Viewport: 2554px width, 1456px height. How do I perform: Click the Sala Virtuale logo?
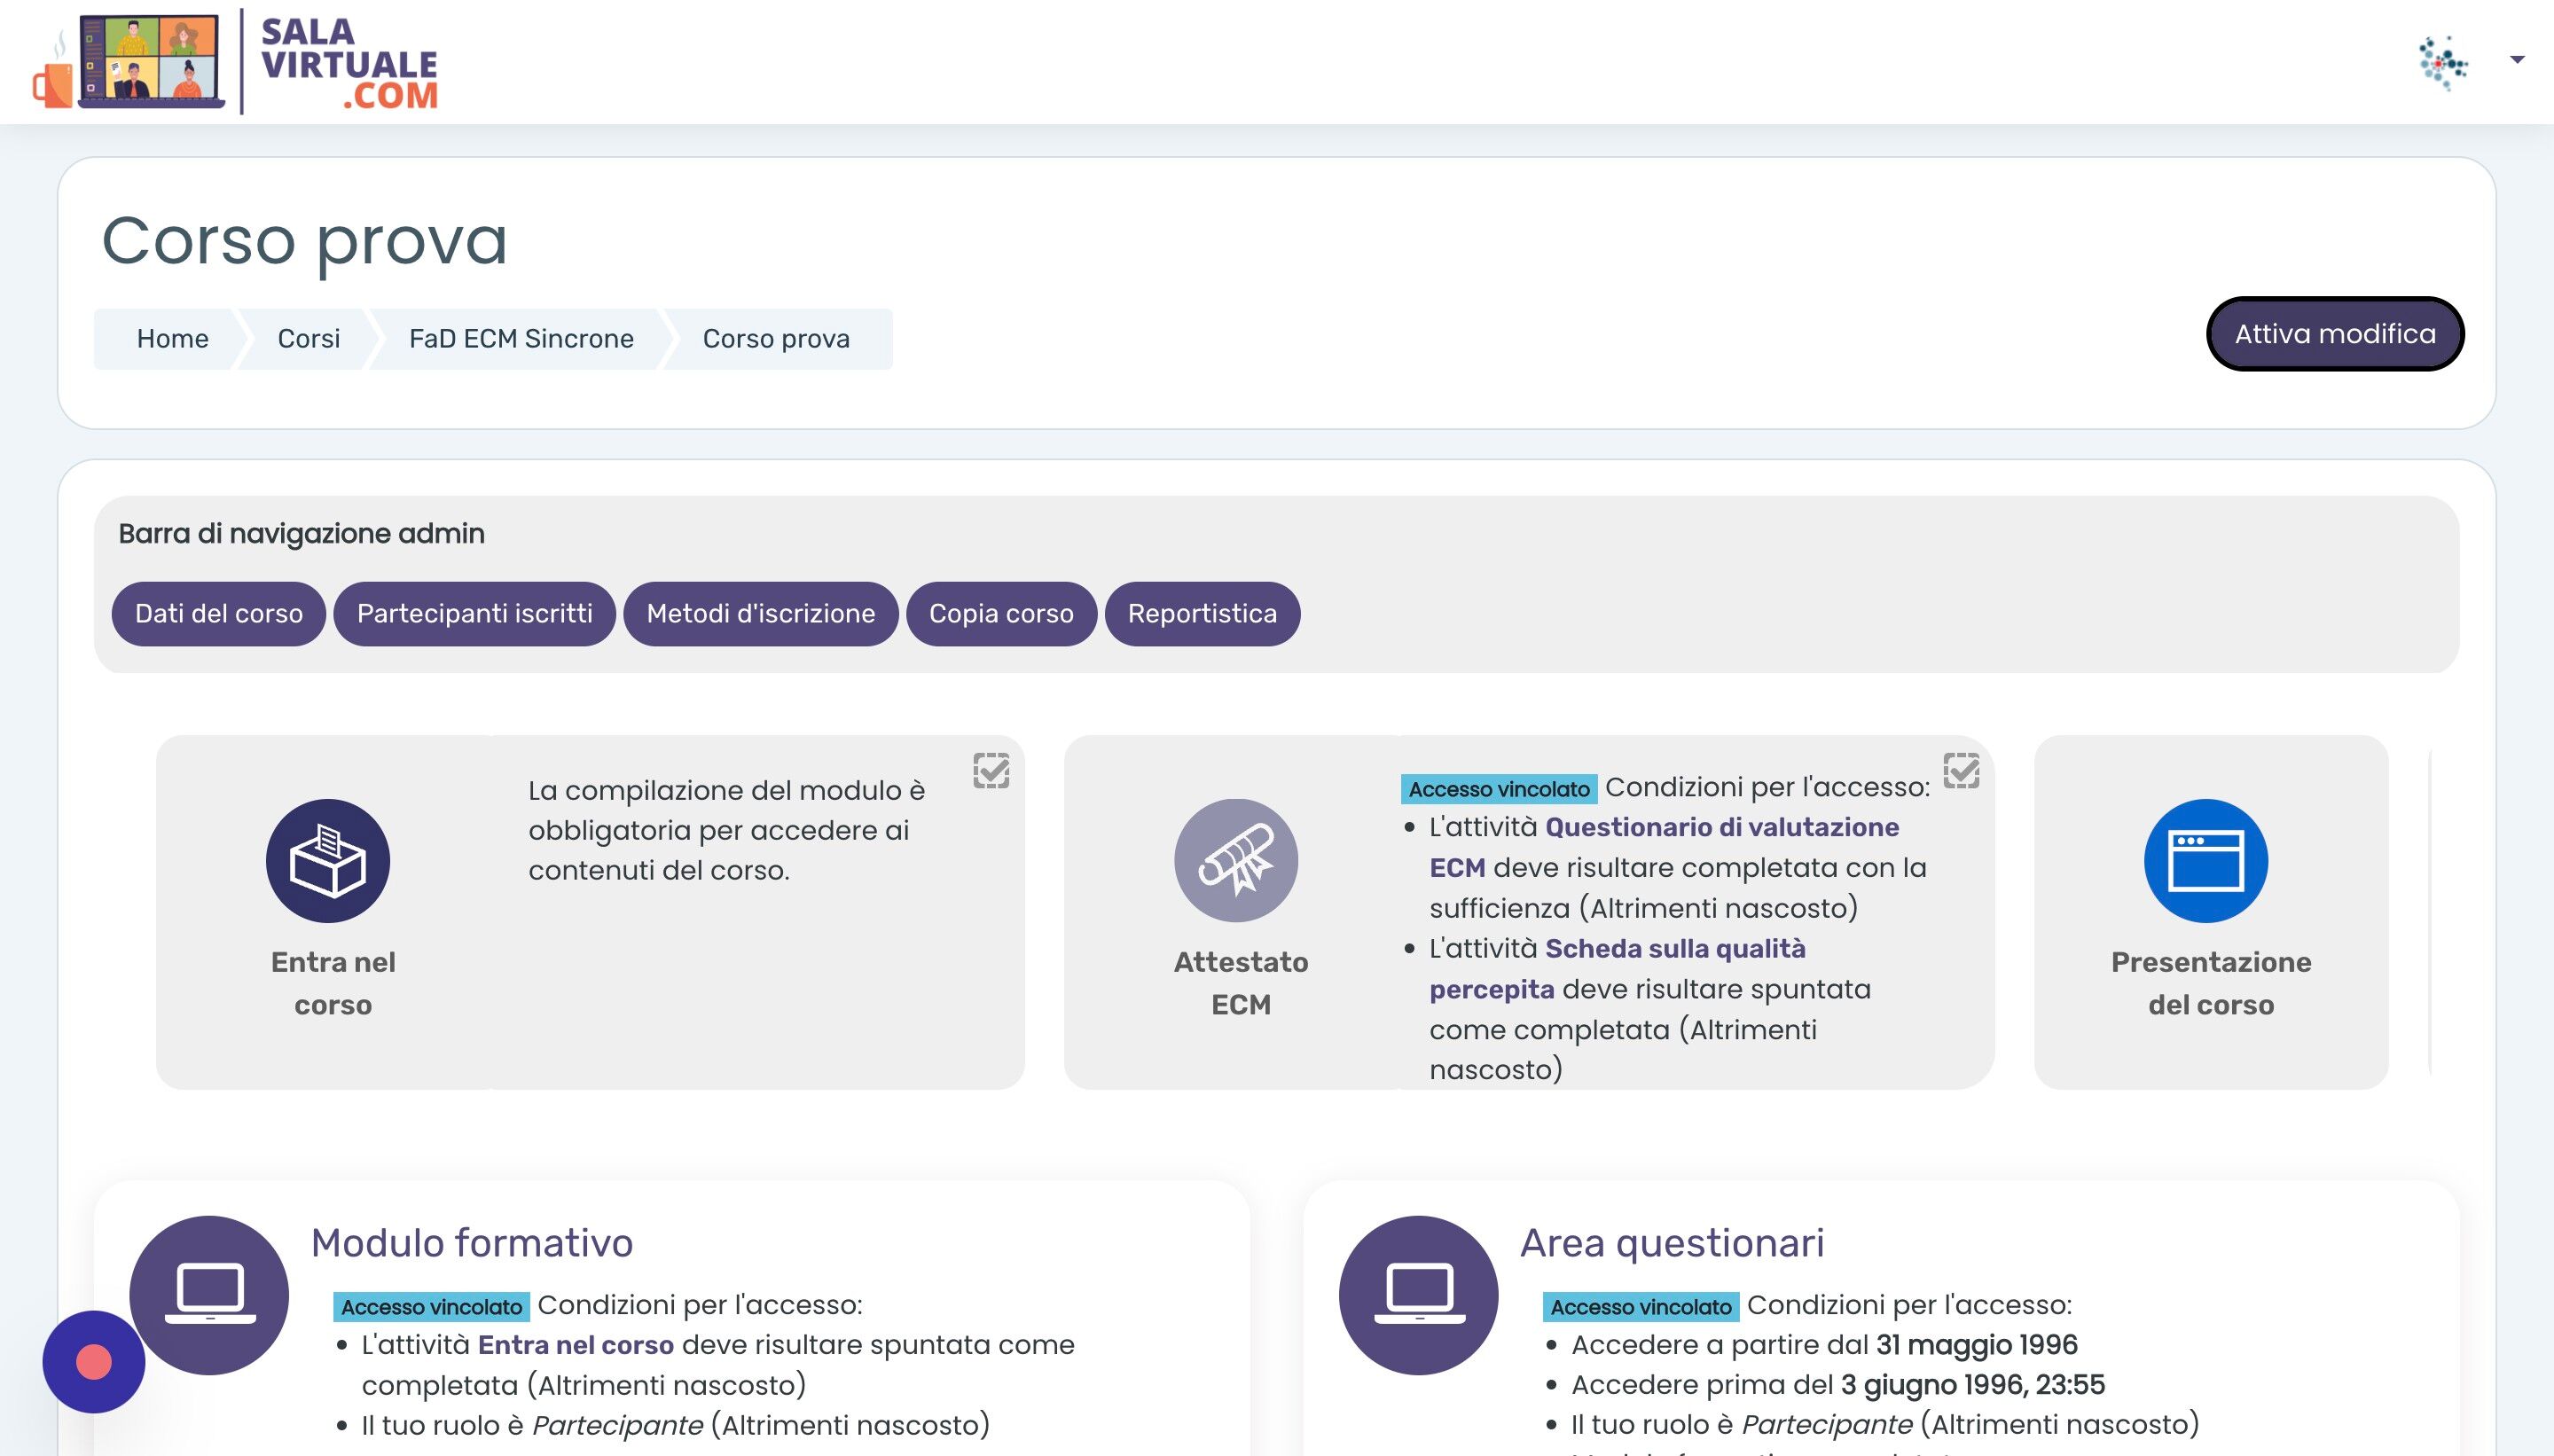[235, 62]
